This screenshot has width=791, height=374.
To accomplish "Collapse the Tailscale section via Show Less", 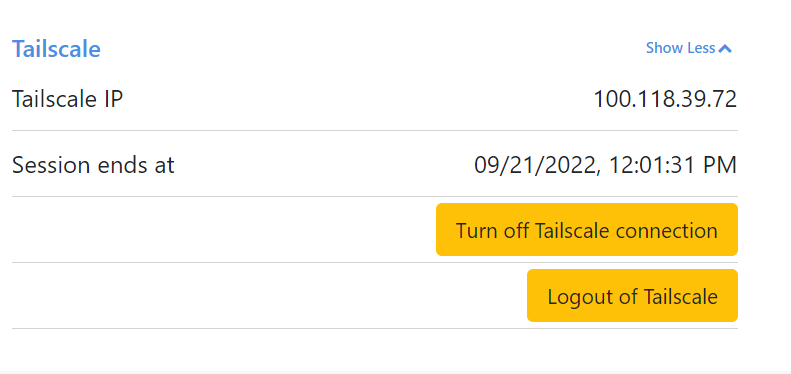I will point(689,48).
